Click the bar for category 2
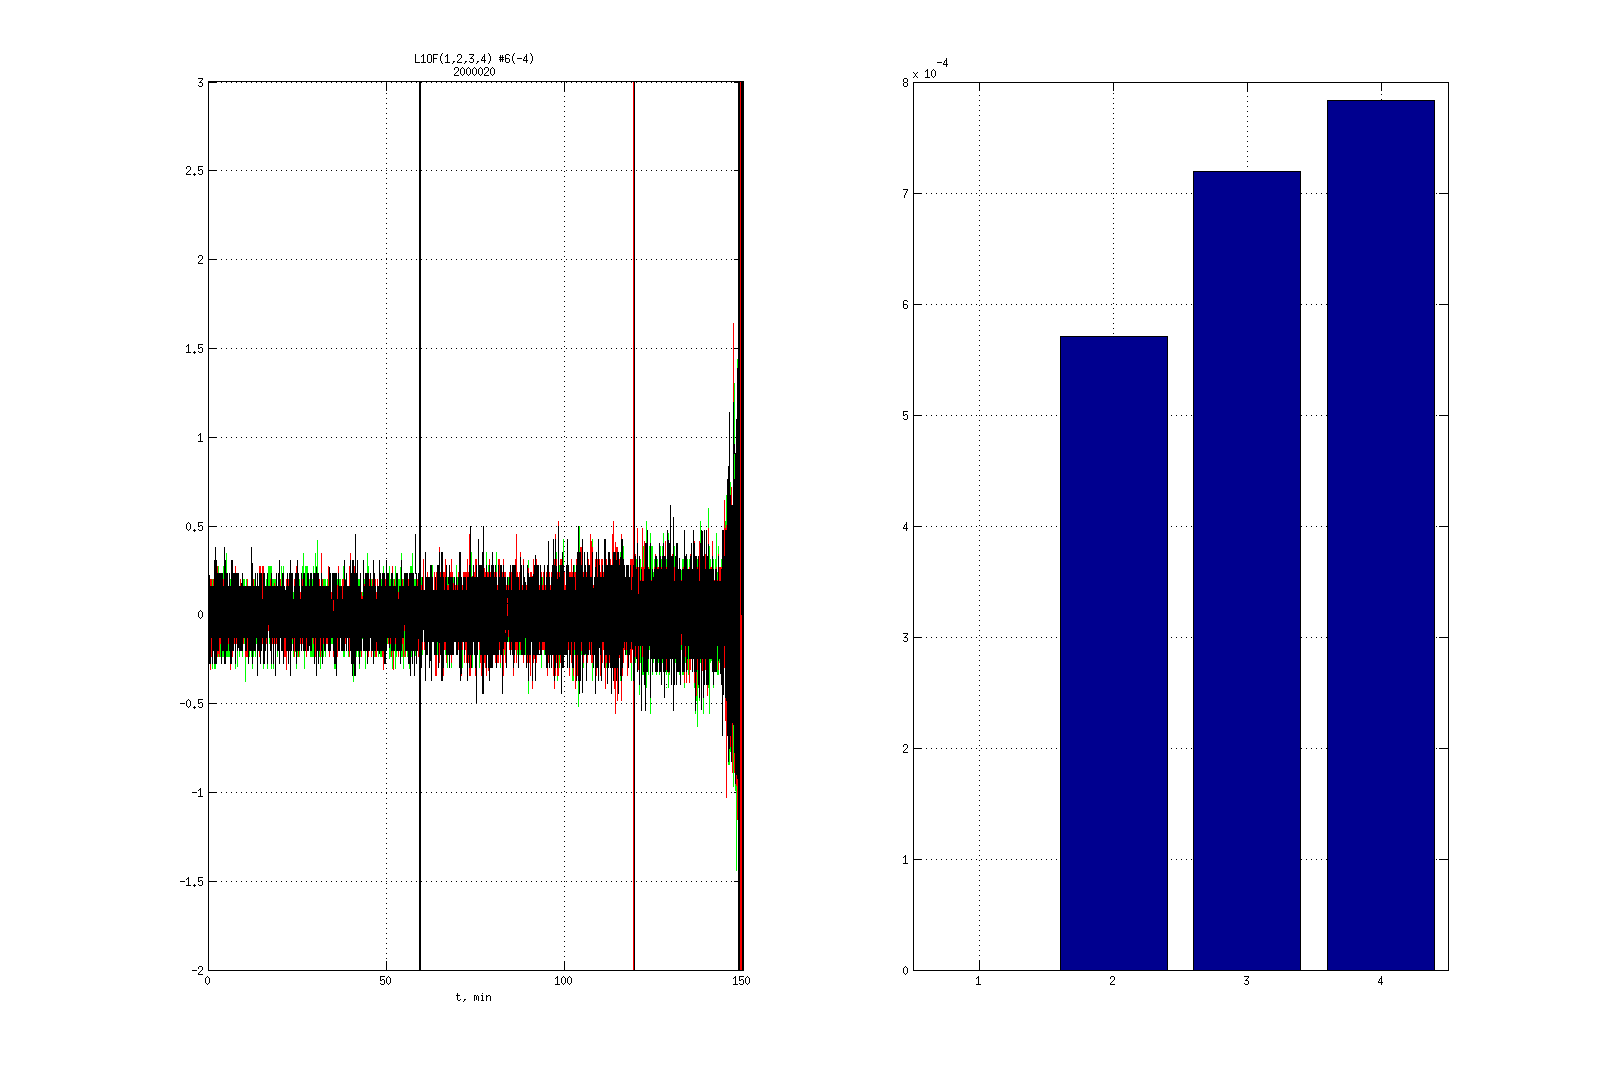The image size is (1600, 1090). coord(1113,653)
